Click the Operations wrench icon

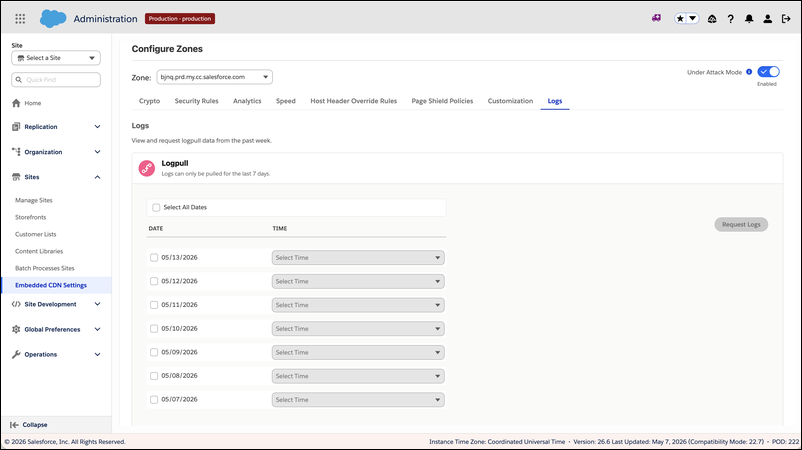coord(16,354)
